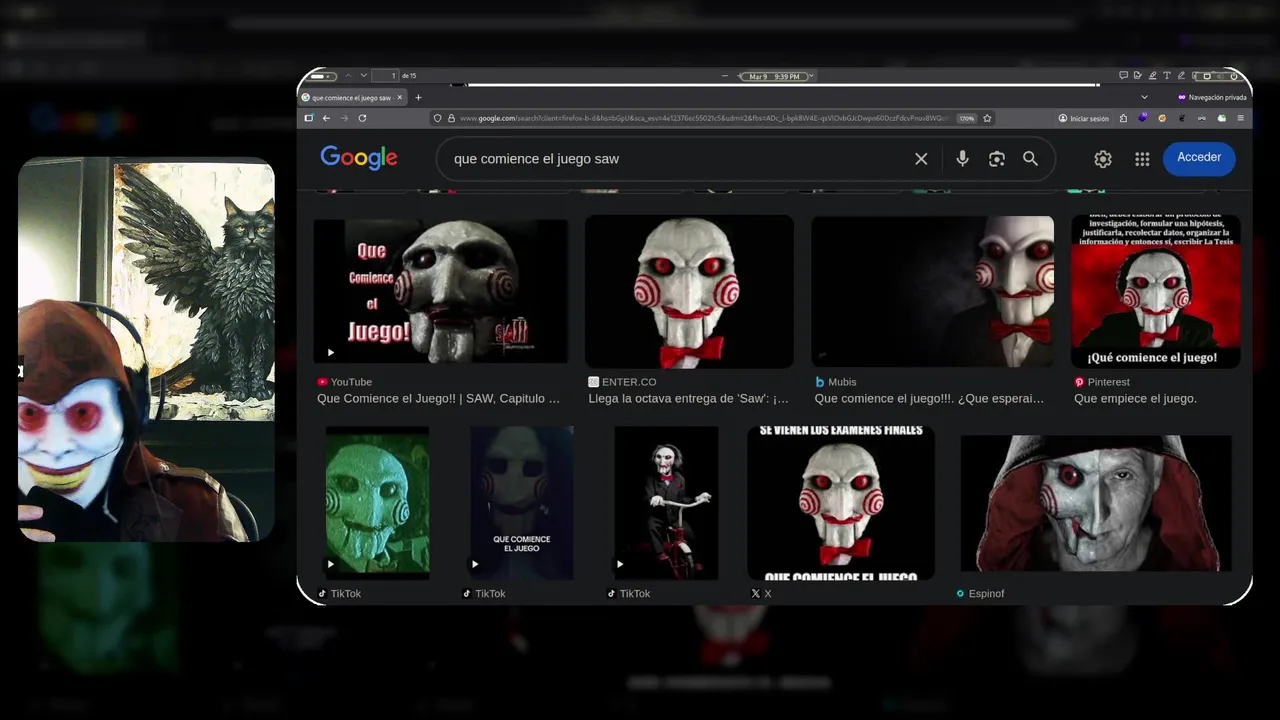Click the highlight pen icon in top bar
1280x720 pixels.
[x=1152, y=75]
